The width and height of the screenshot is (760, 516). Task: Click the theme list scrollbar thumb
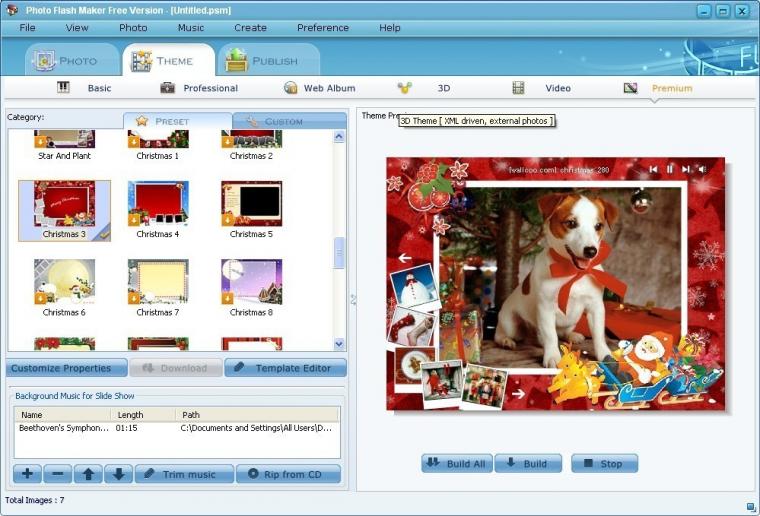pyautogui.click(x=339, y=252)
